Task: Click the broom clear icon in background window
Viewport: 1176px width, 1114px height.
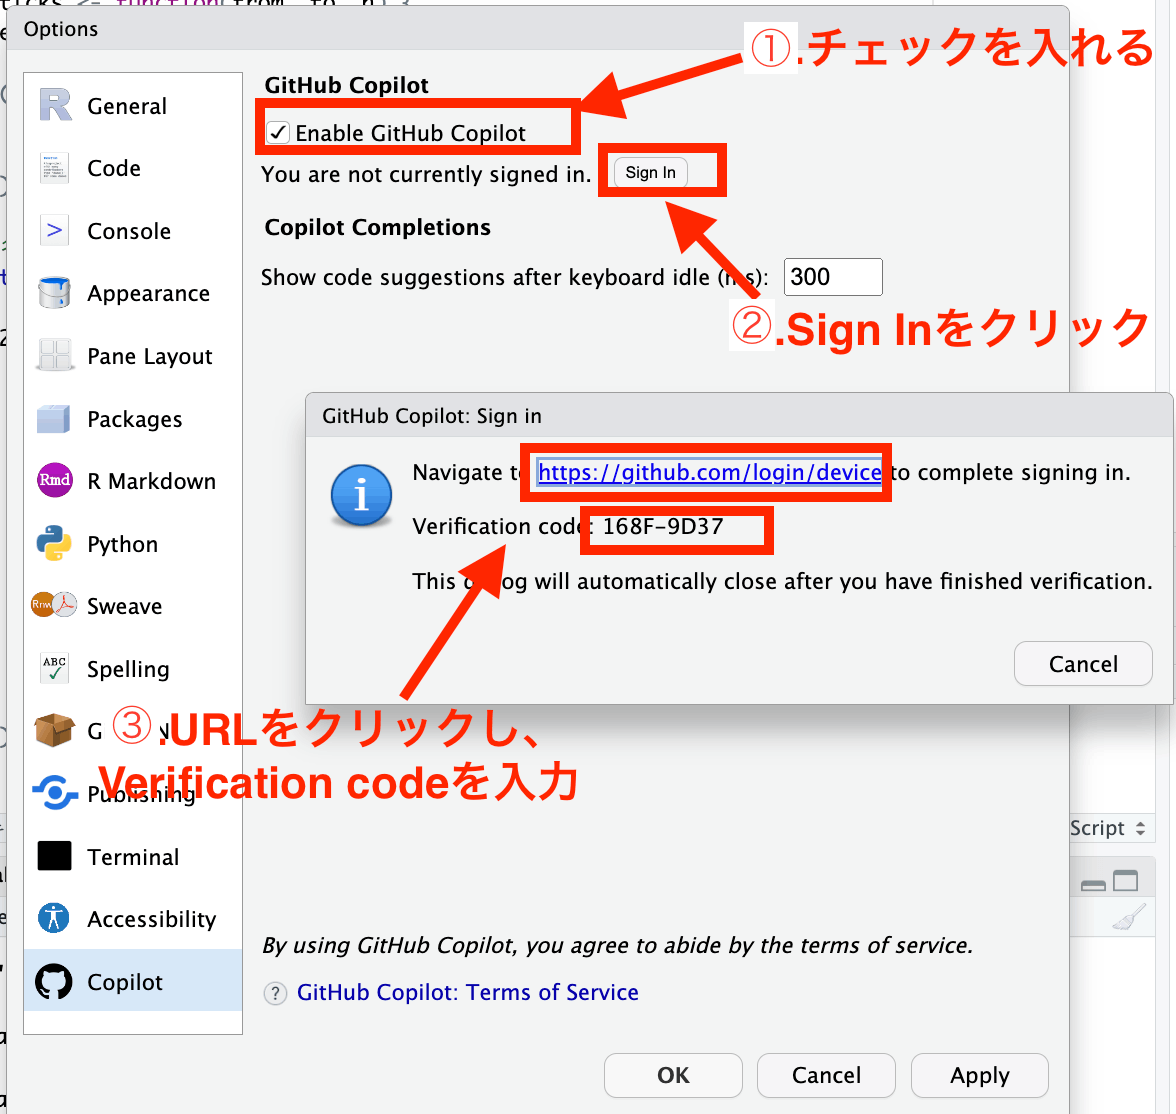Action: click(1129, 917)
